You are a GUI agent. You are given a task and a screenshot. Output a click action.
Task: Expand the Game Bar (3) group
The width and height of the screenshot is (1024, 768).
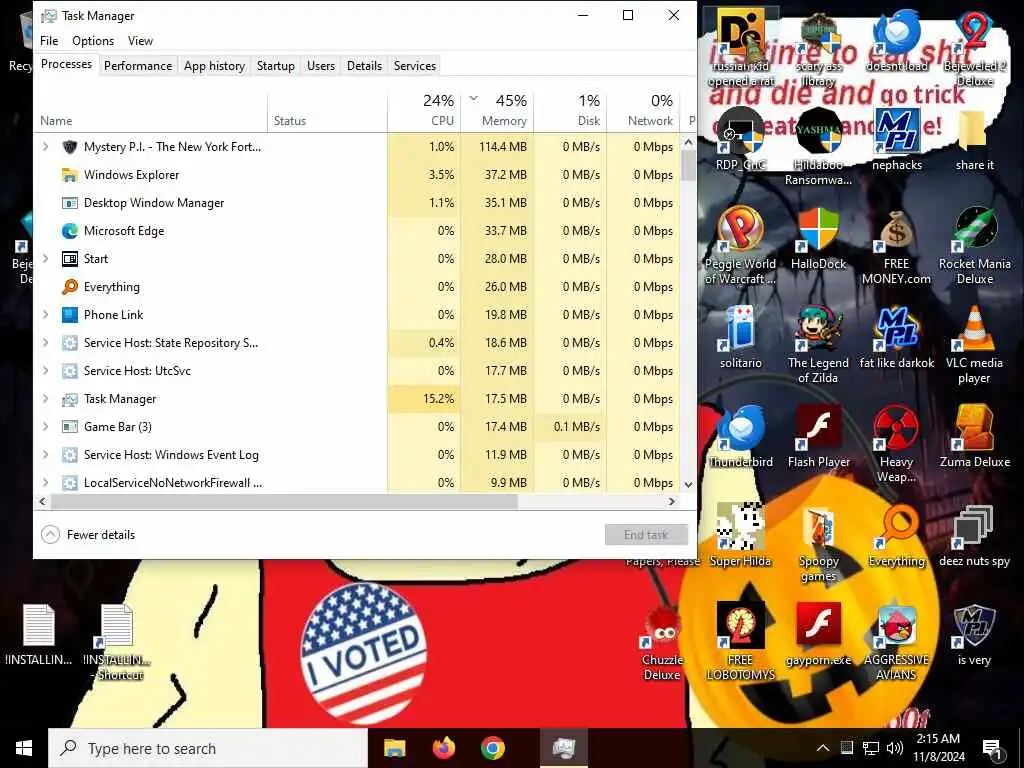(x=45, y=427)
